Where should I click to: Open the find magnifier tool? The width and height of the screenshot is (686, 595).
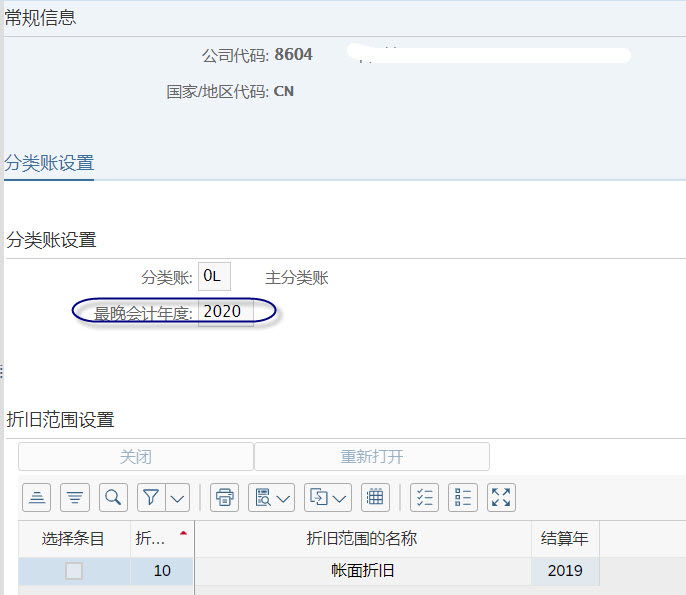(x=113, y=497)
